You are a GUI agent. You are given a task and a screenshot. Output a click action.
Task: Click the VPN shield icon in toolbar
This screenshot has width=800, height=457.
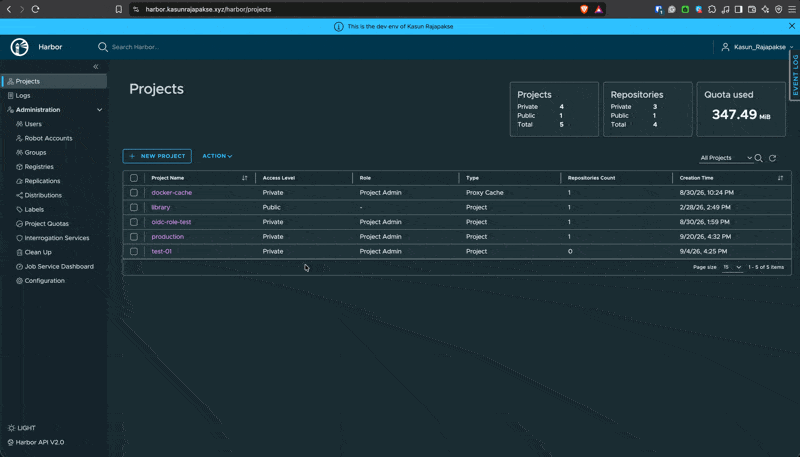779,9
